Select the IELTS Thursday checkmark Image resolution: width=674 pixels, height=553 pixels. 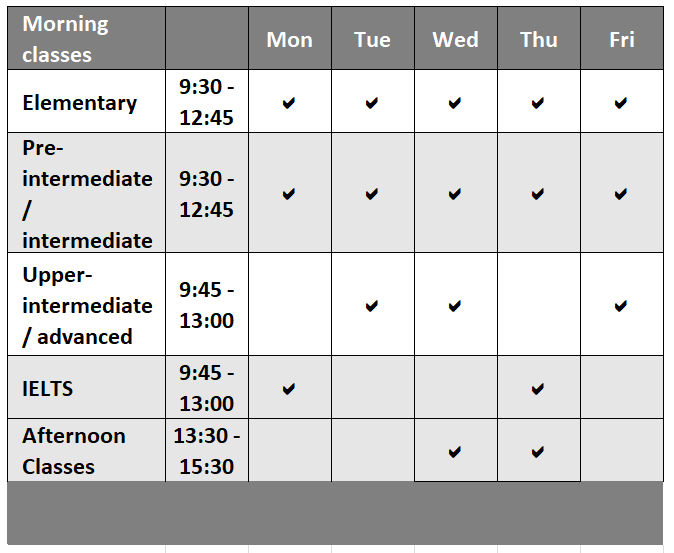[538, 389]
